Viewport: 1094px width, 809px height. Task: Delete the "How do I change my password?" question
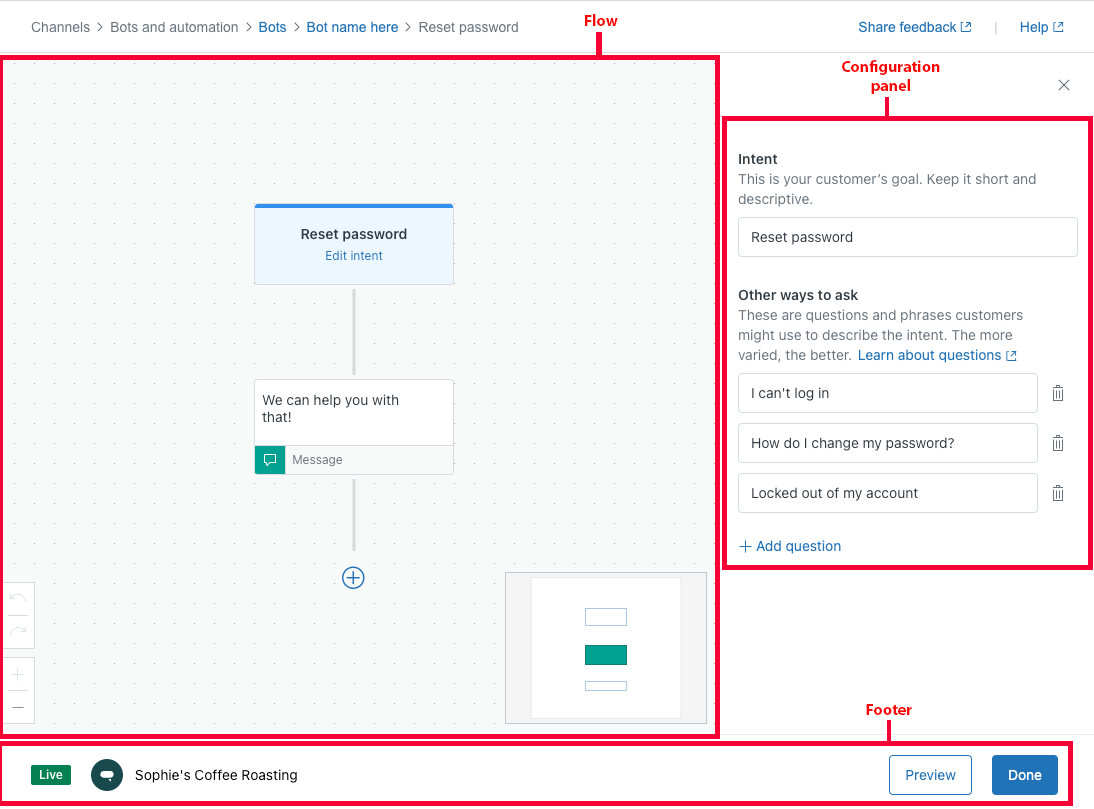pyautogui.click(x=1058, y=443)
